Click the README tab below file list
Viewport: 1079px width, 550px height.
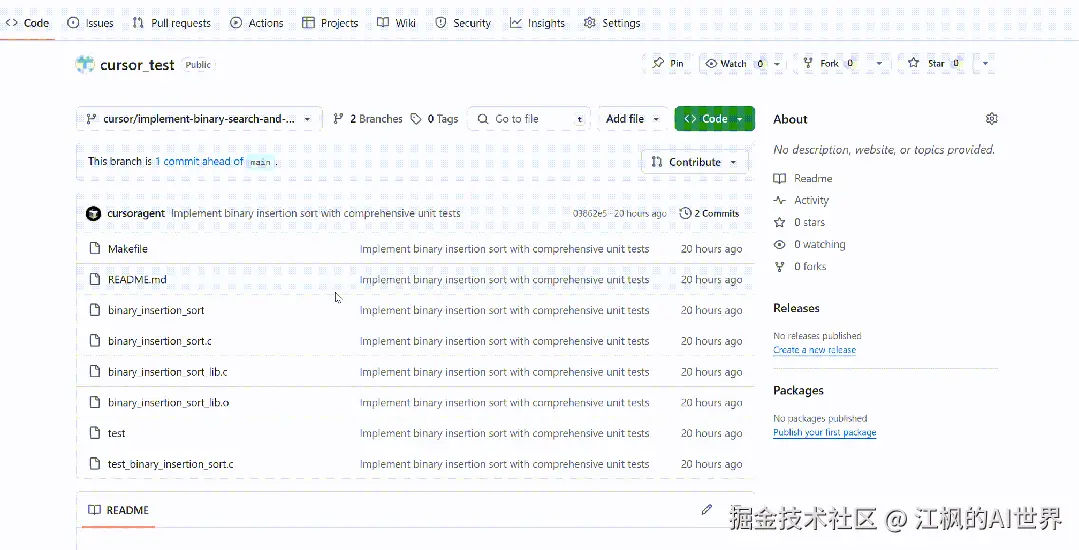(x=118, y=510)
